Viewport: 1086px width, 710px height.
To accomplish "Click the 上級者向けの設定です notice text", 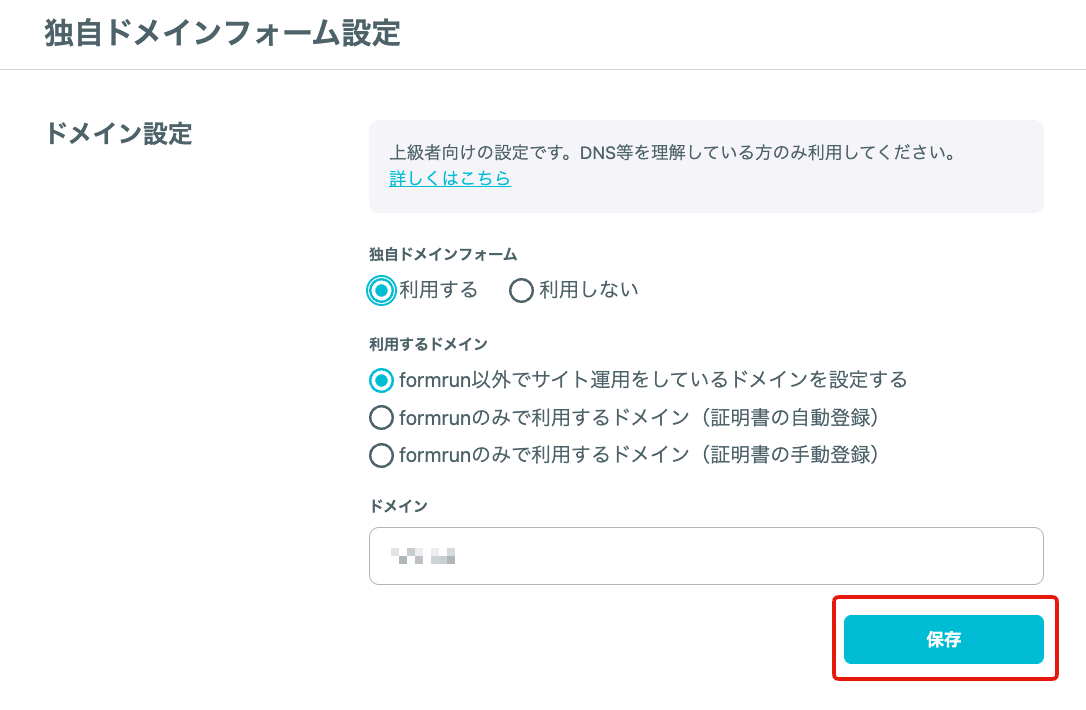I will coord(673,152).
